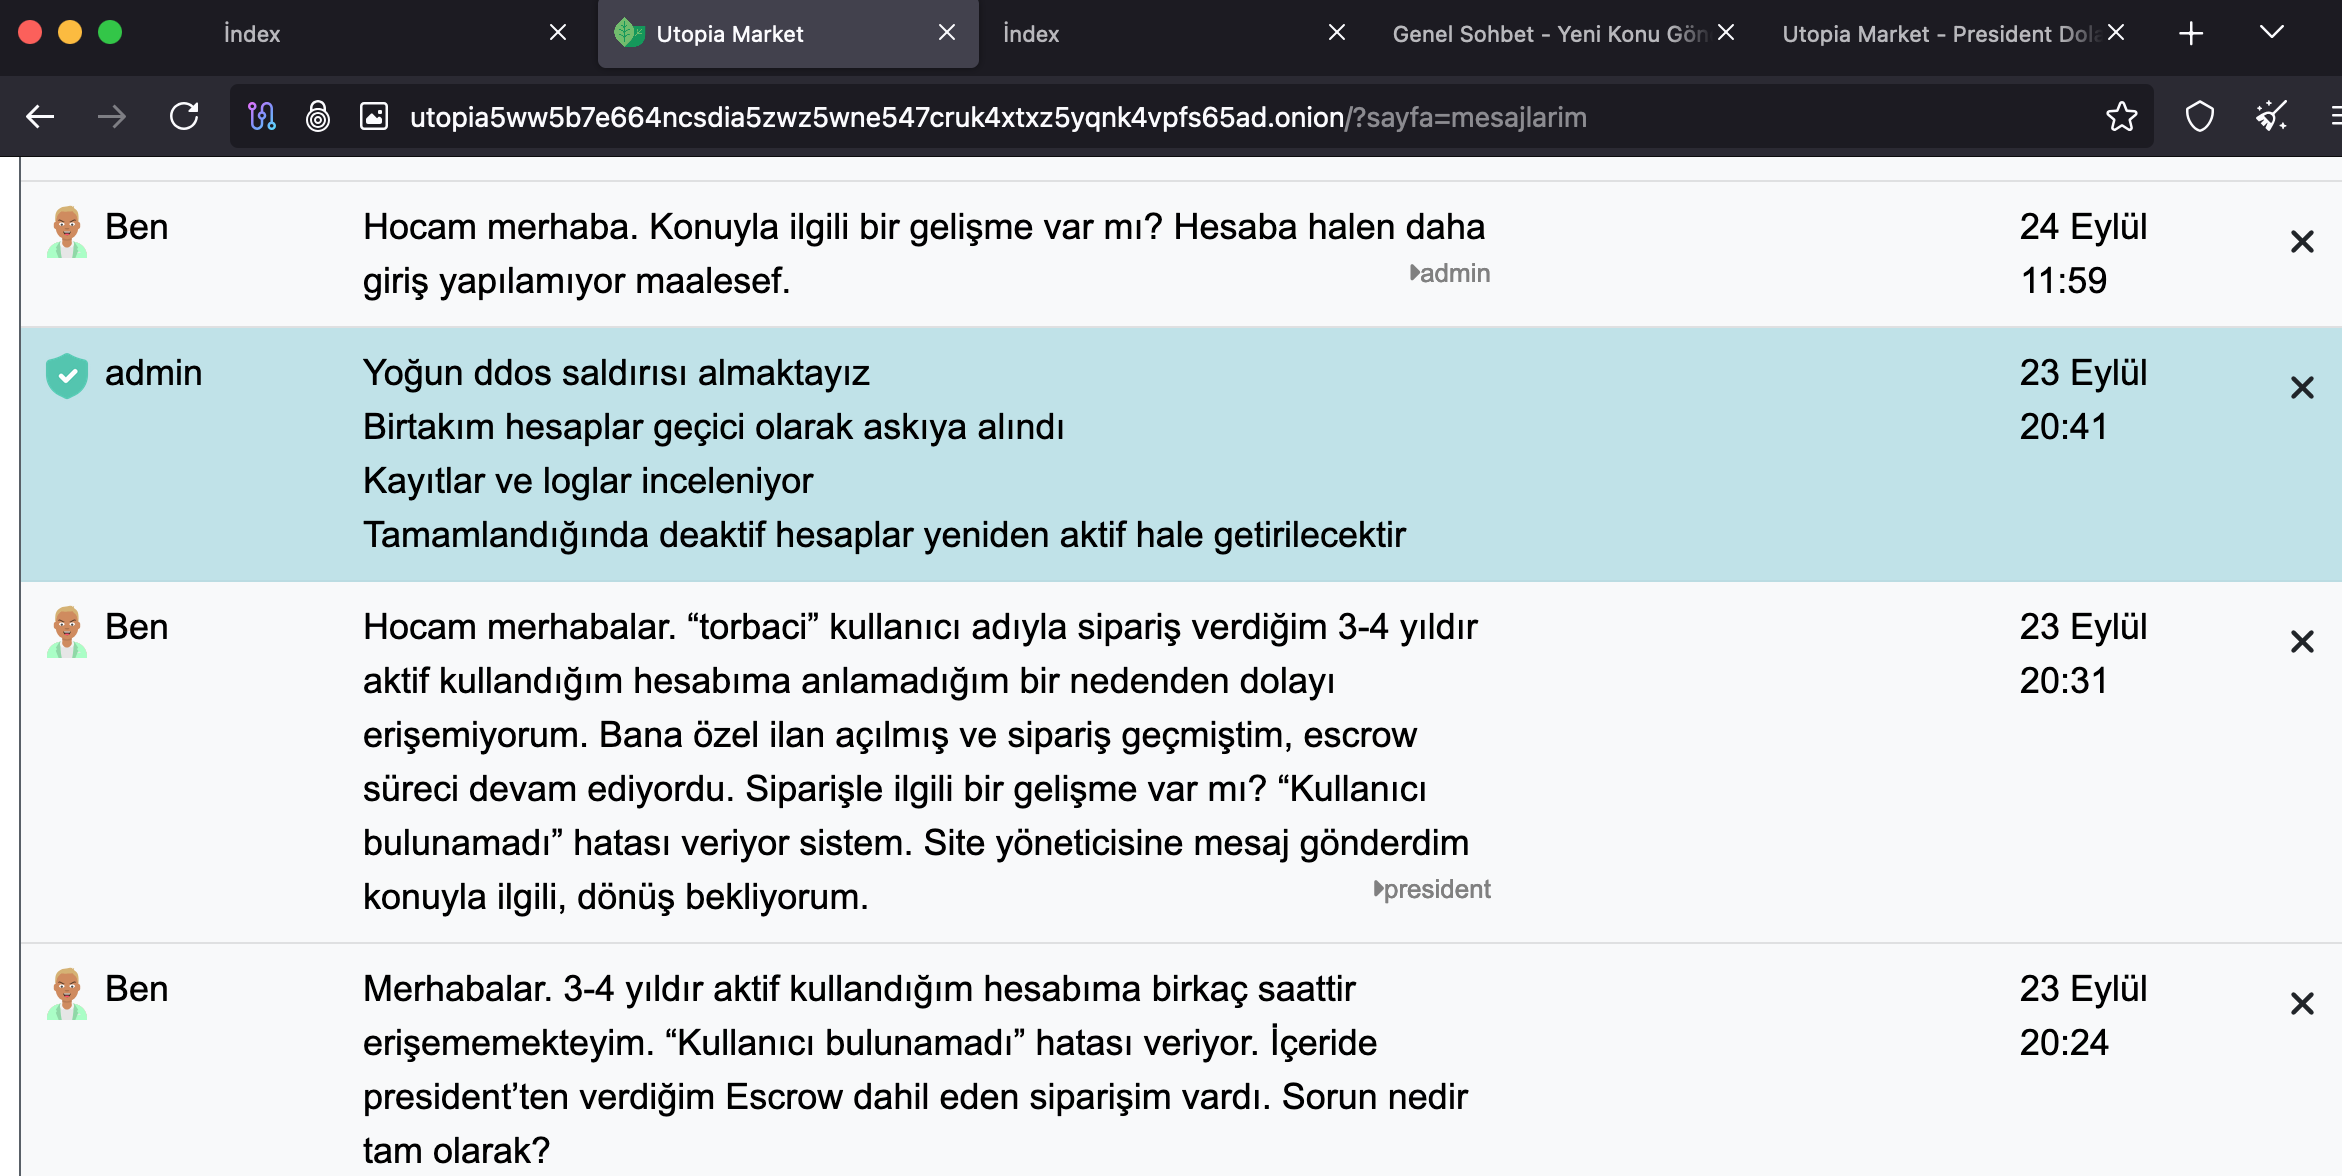2342x1176 pixels.
Task: Bookmark this page with the star icon
Action: click(x=2121, y=117)
